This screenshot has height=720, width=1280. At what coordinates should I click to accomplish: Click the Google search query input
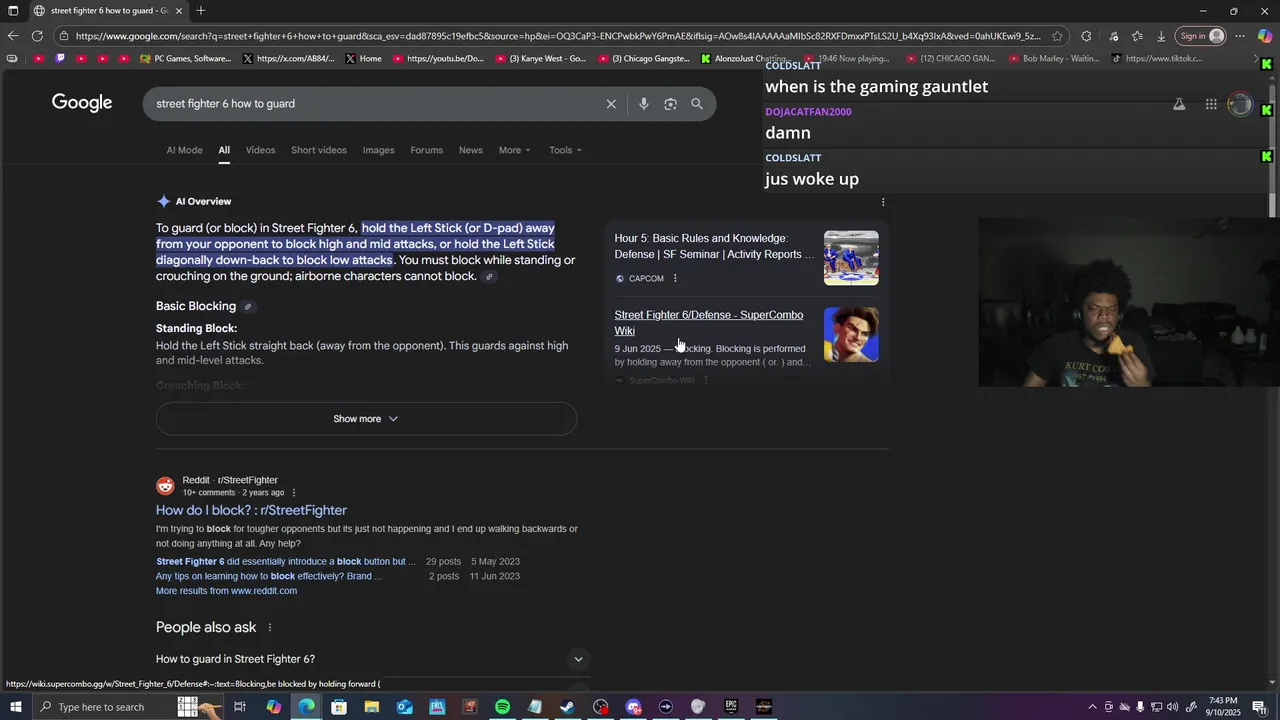pos(375,104)
